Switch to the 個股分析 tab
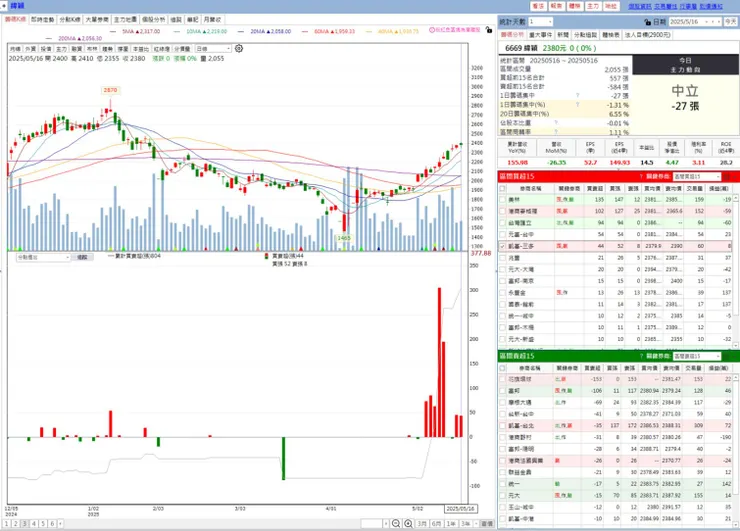This screenshot has width=740, height=531. pyautogui.click(x=154, y=19)
